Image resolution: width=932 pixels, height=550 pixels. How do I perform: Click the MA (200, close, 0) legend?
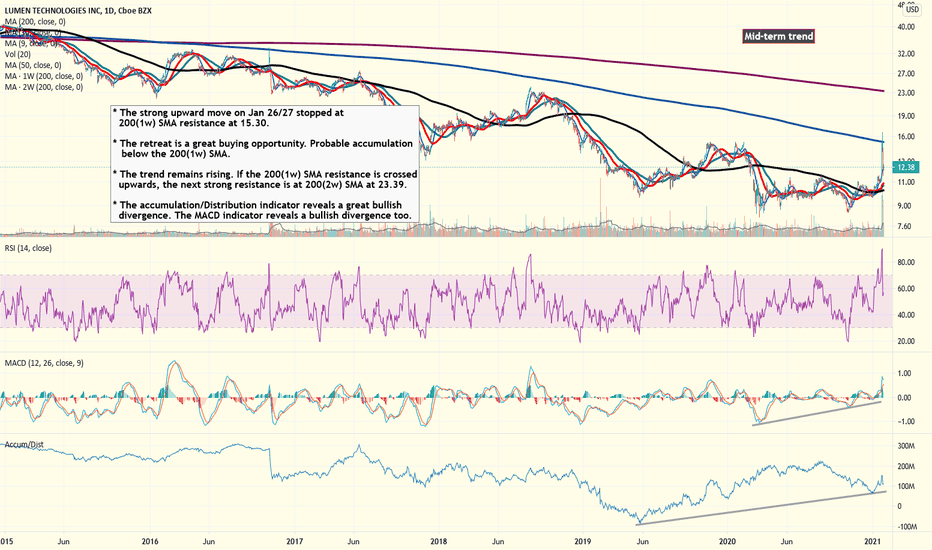coord(35,21)
